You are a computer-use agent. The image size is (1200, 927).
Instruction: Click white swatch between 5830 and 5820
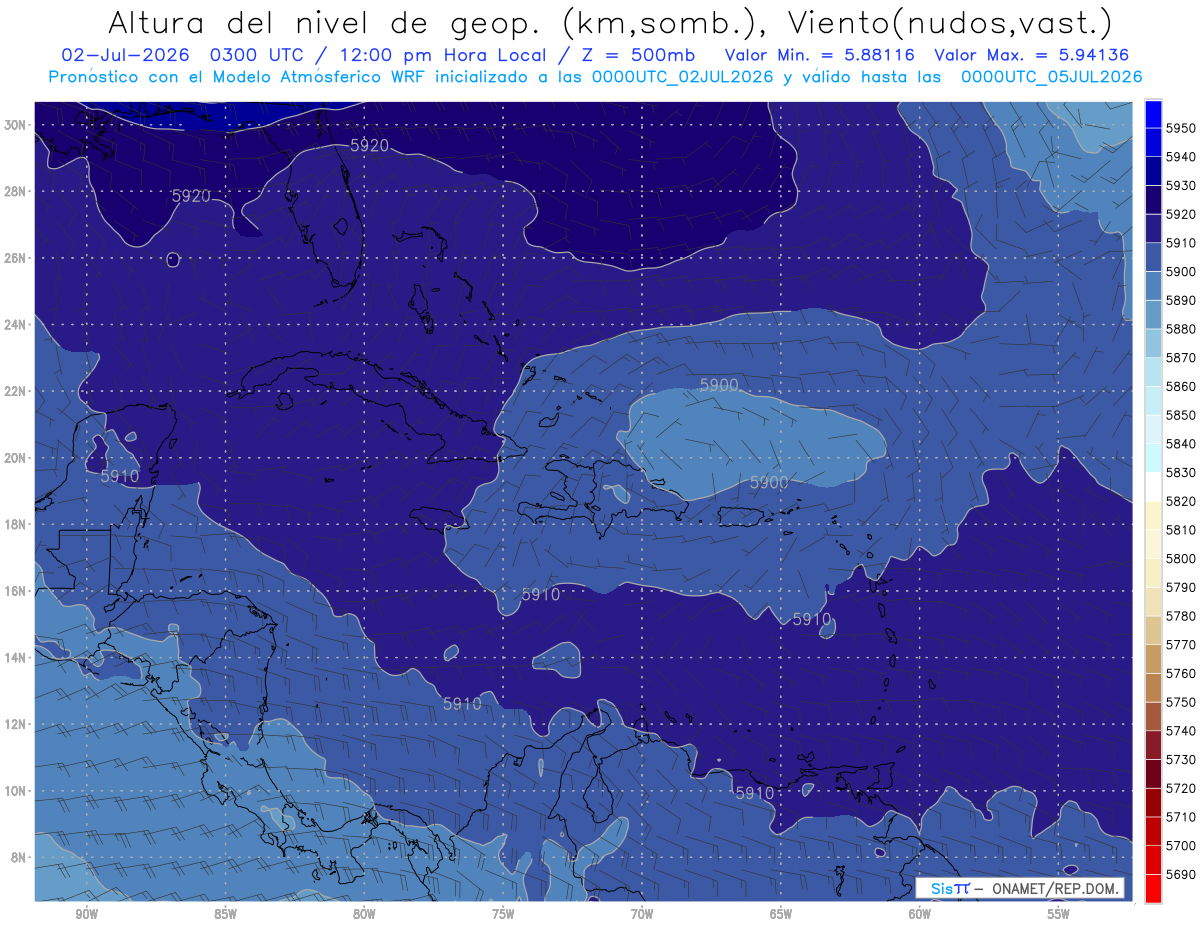[x=1153, y=487]
